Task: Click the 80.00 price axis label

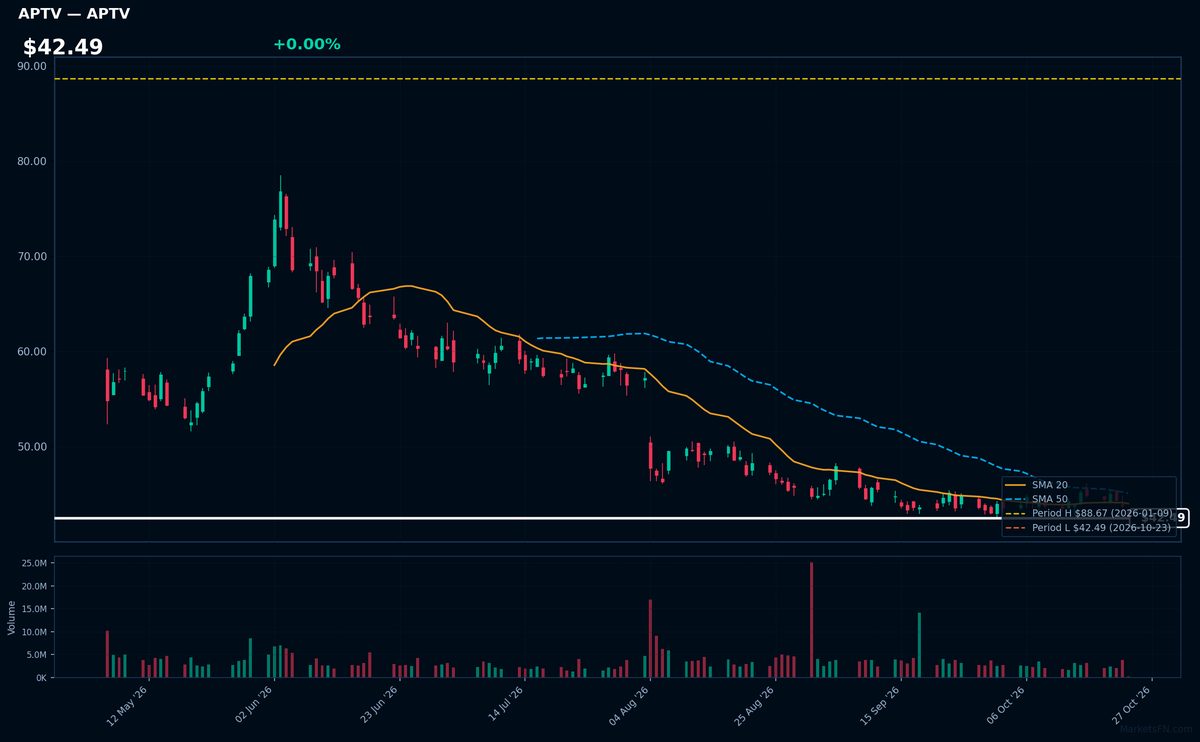Action: click(32, 161)
